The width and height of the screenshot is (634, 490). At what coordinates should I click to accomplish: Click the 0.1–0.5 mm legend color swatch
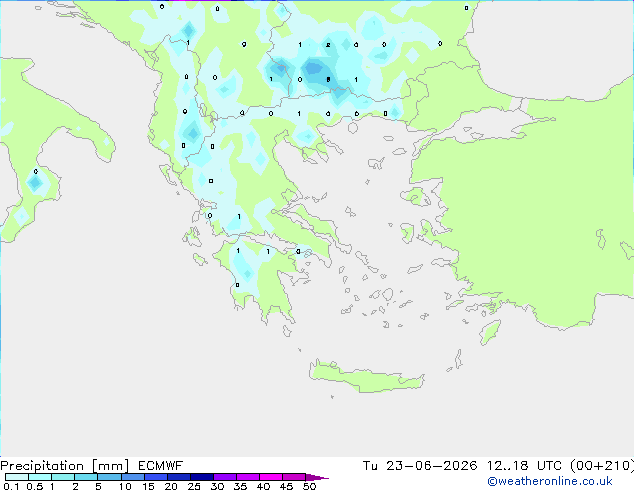point(17,477)
